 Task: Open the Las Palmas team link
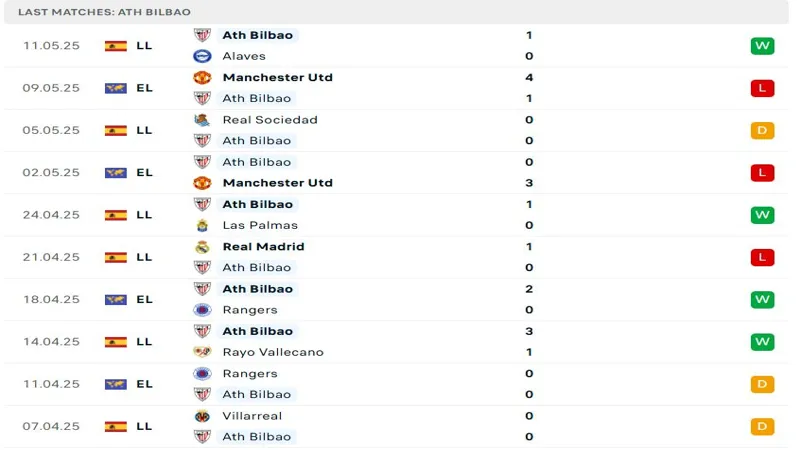(260, 225)
